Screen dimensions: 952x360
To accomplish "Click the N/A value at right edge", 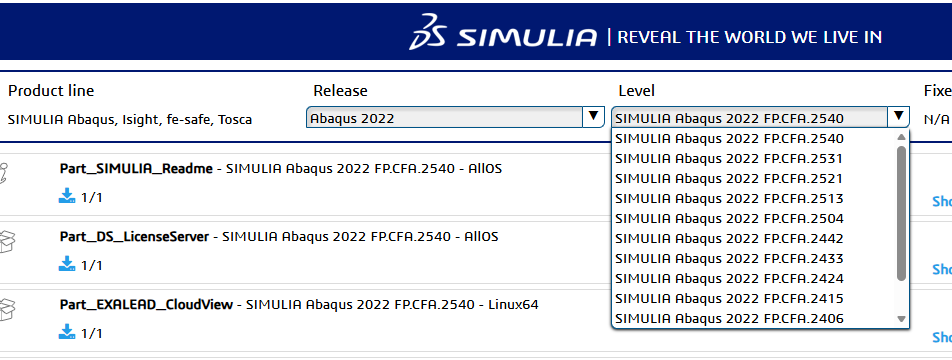I will click(937, 120).
